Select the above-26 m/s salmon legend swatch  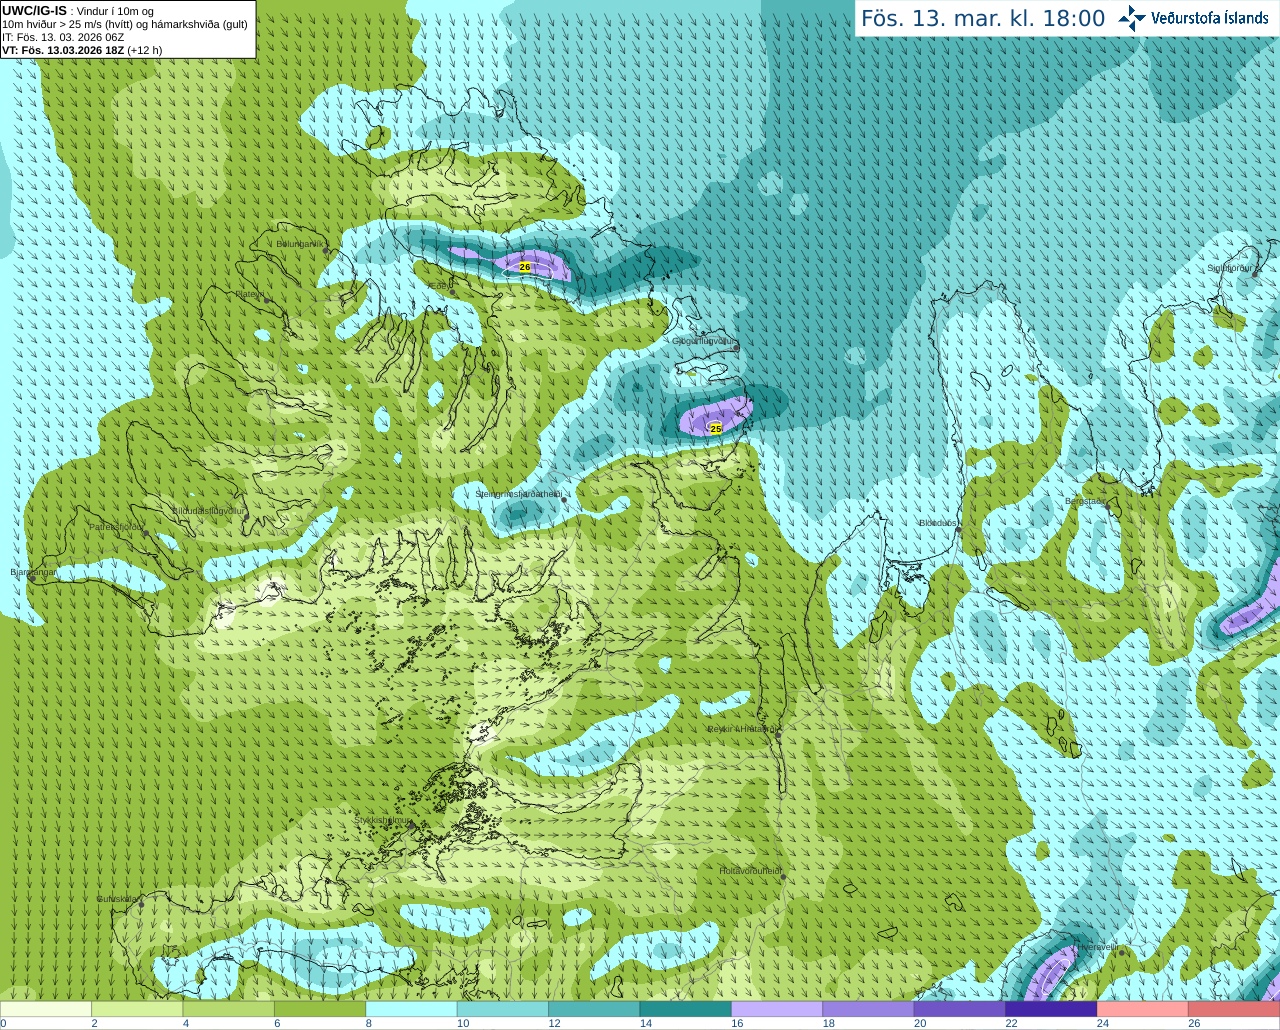[1234, 1009]
